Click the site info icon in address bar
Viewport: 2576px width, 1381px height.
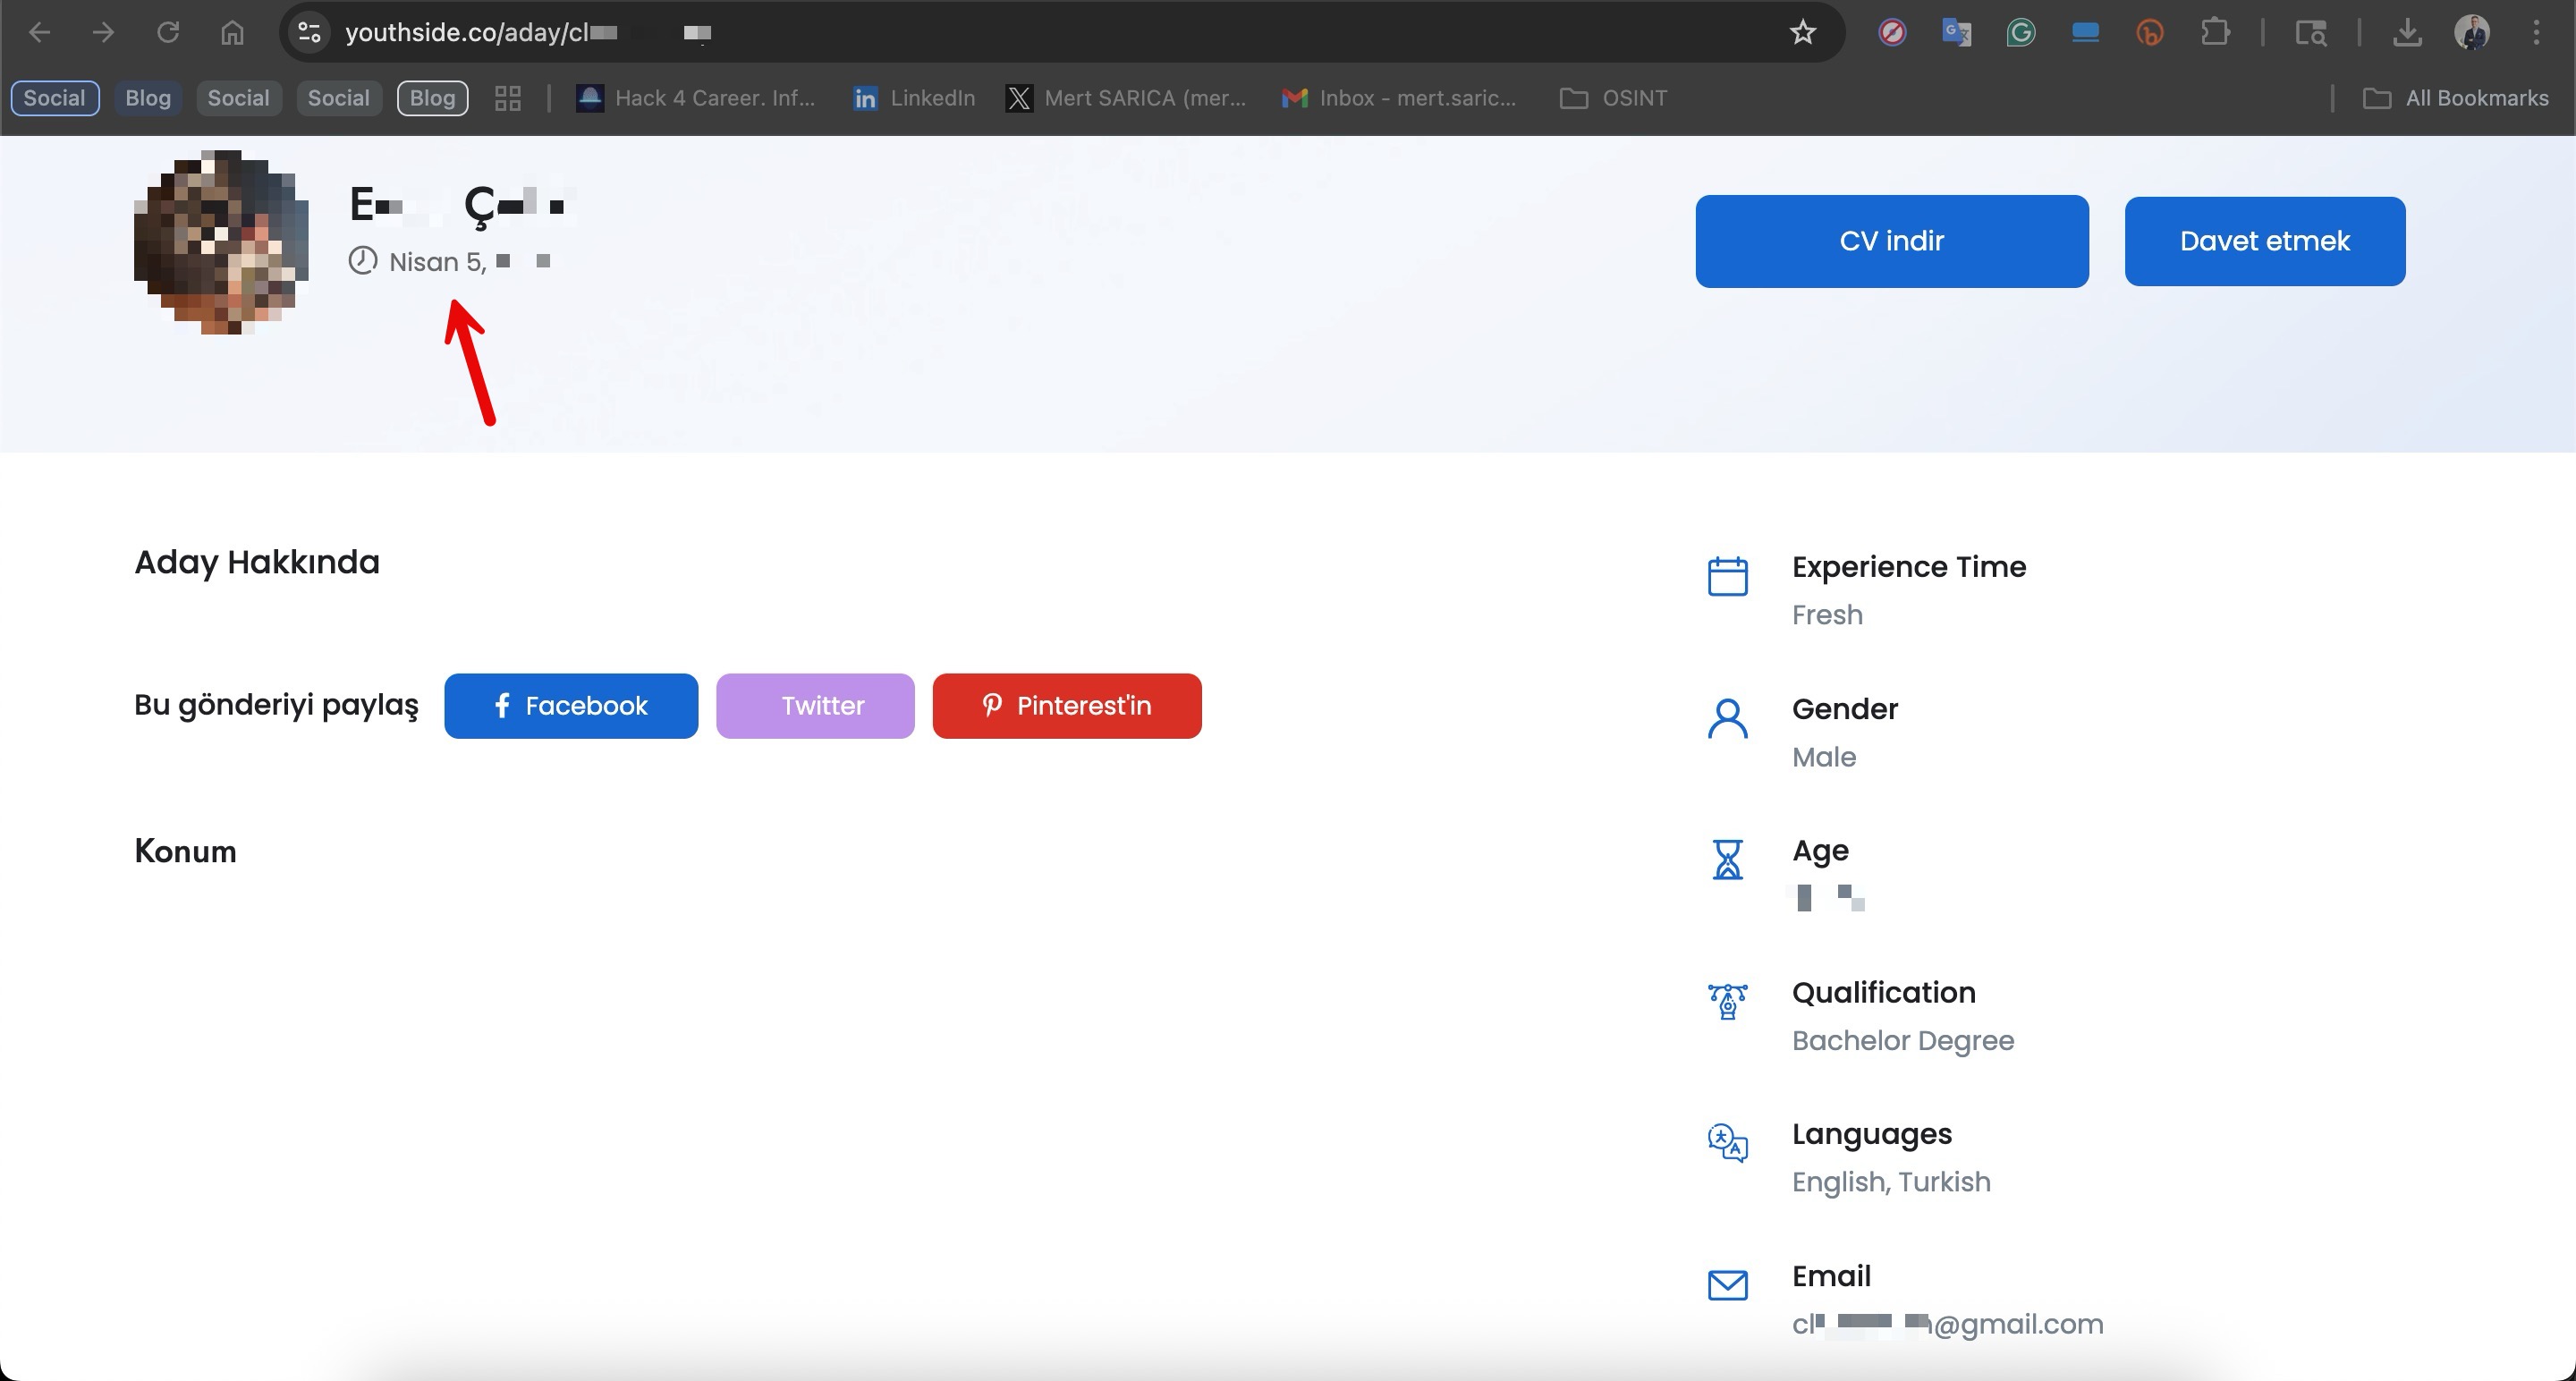pos(310,33)
